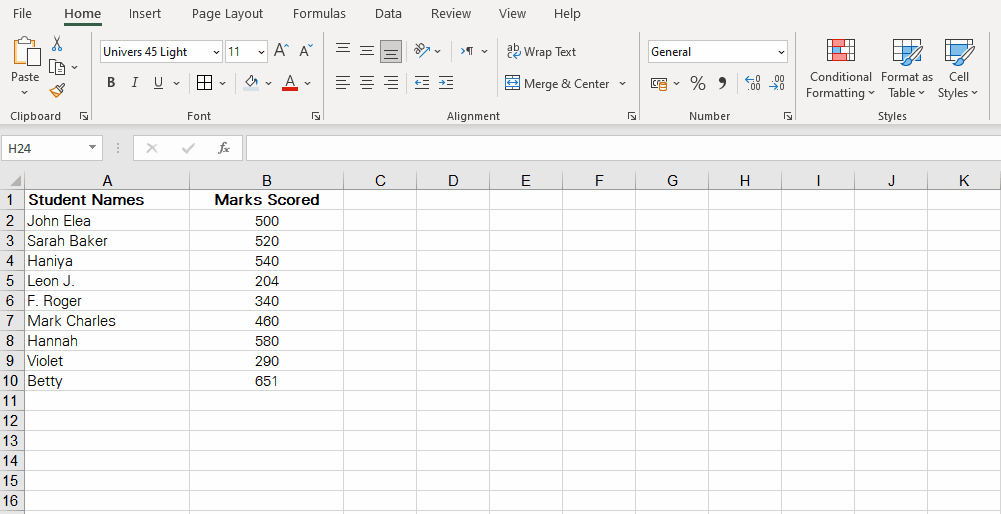Viewport: 1001px width, 514px height.
Task: Open the General number format dropdown
Action: 781,52
